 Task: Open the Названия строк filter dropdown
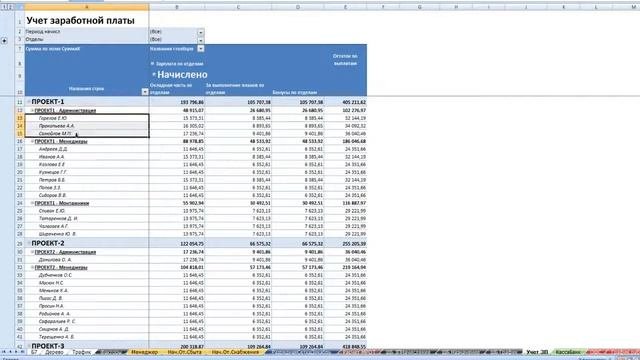coord(145,92)
